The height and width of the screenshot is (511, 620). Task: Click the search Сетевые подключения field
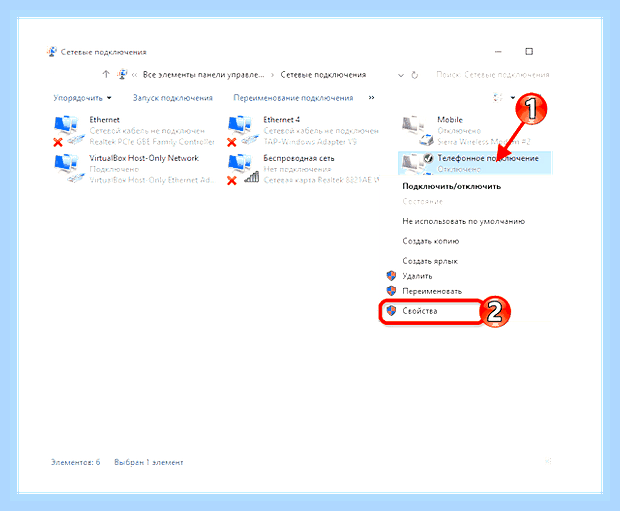493,75
